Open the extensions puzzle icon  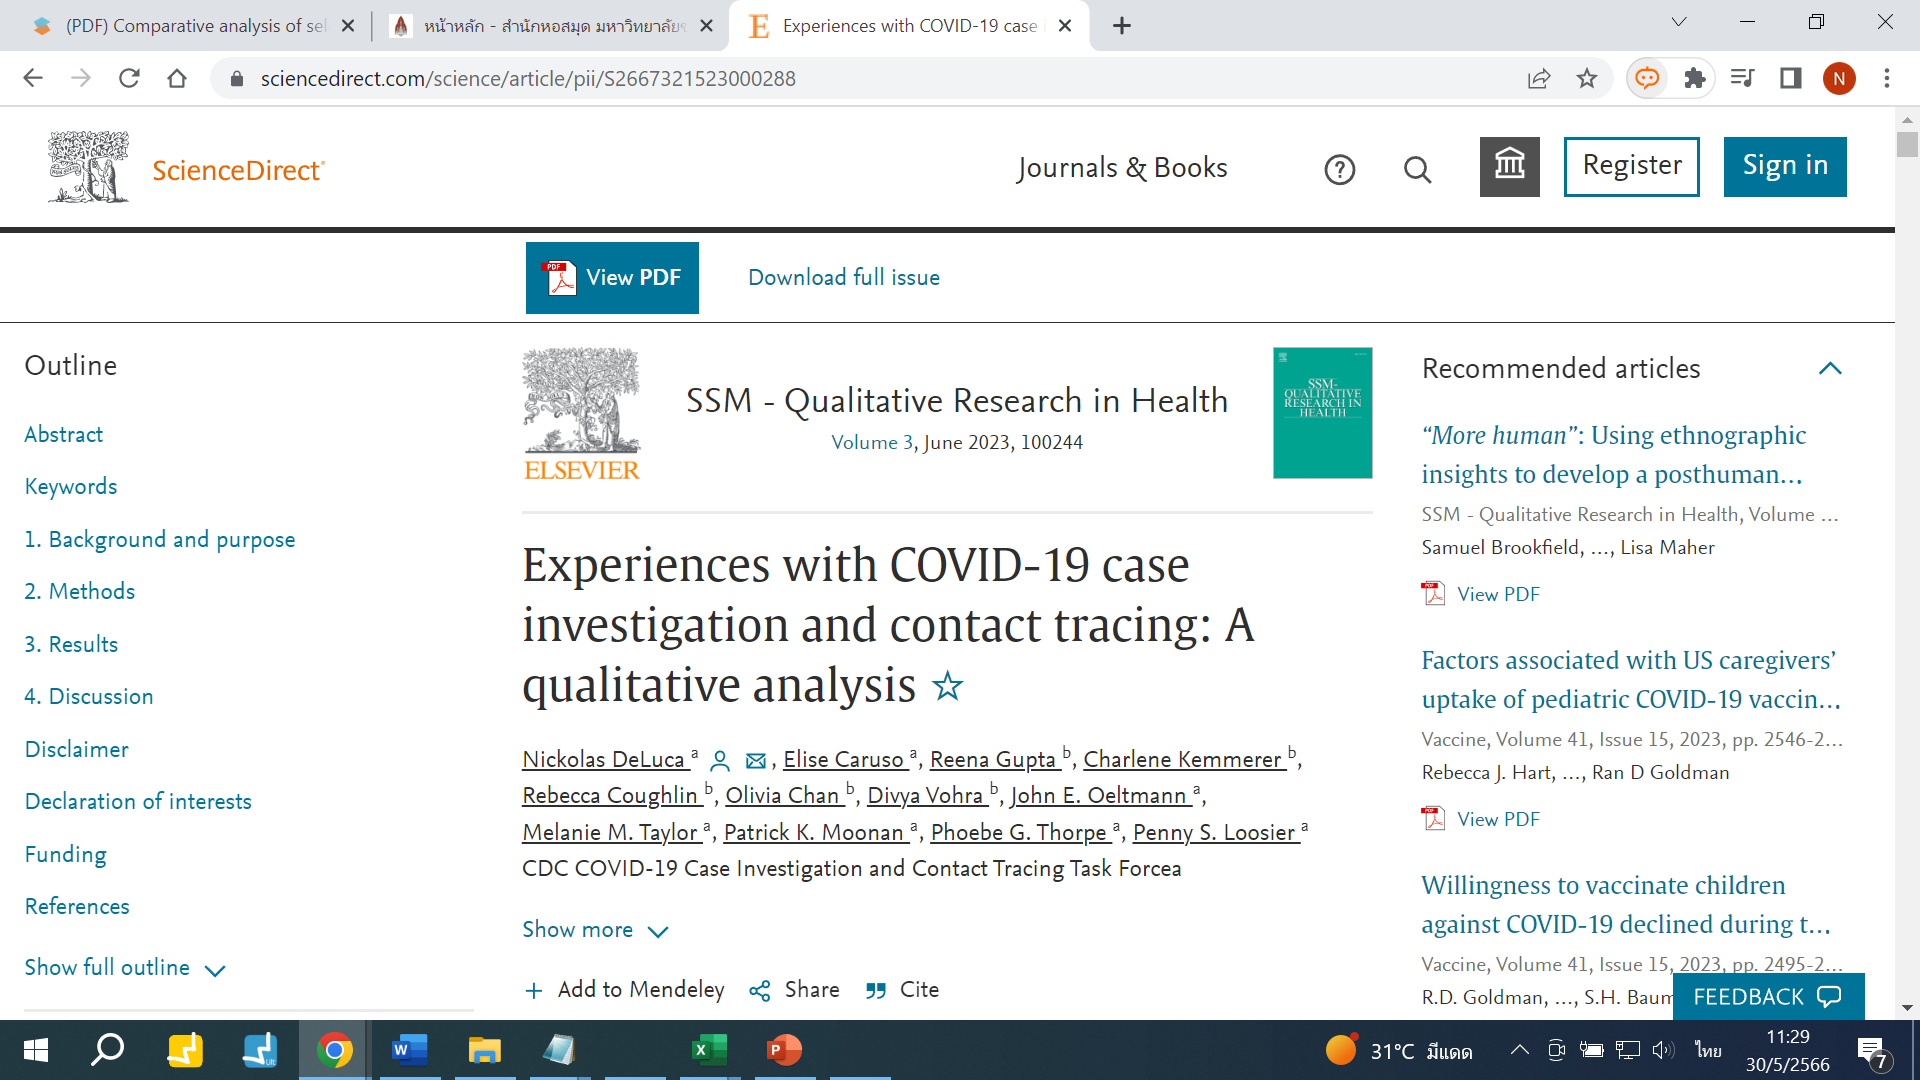1695,78
